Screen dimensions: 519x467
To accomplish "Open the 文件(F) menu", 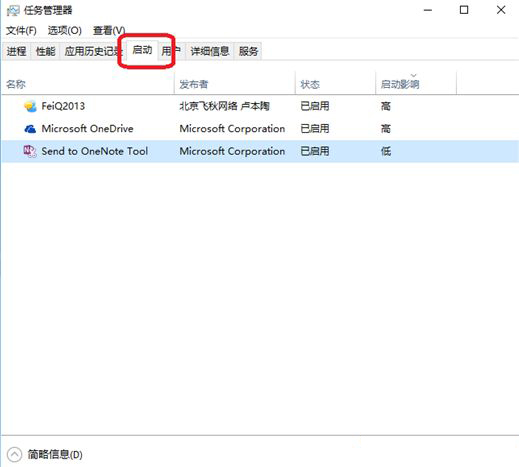I will click(x=21, y=31).
